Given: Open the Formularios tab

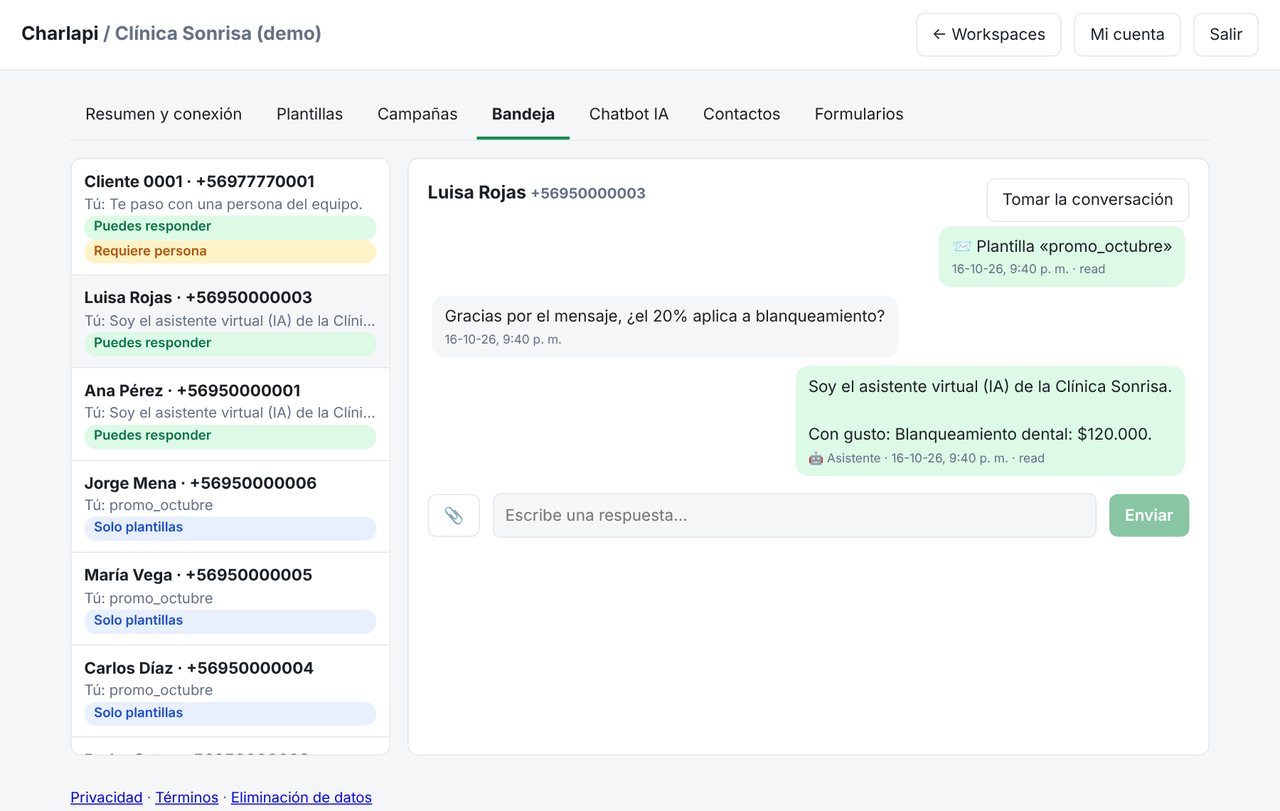Looking at the screenshot, I should click(859, 114).
